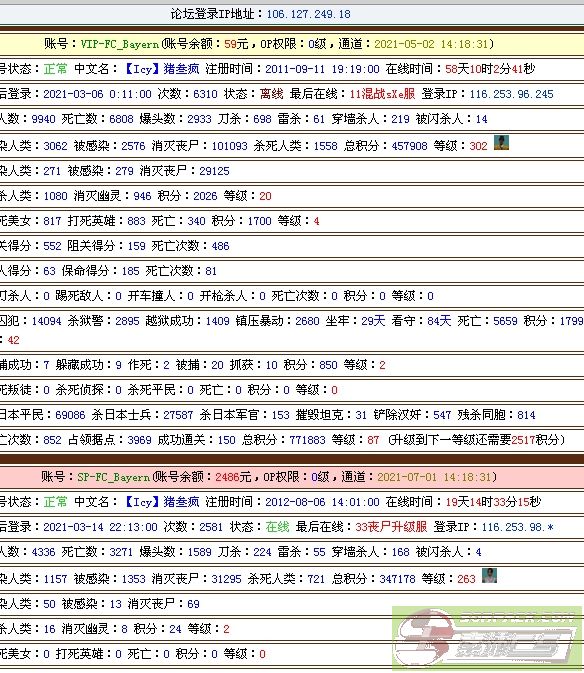The width and height of the screenshot is (584, 673).
Task: Click forum login IP 106.127.249.18
Action: tap(309, 14)
